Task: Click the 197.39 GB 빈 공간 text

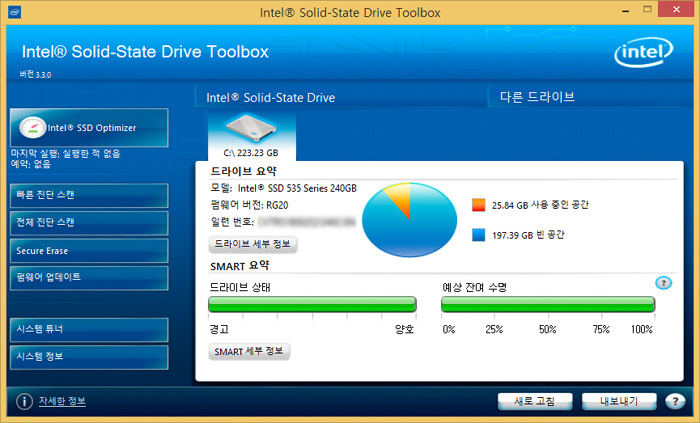Action: tap(528, 235)
